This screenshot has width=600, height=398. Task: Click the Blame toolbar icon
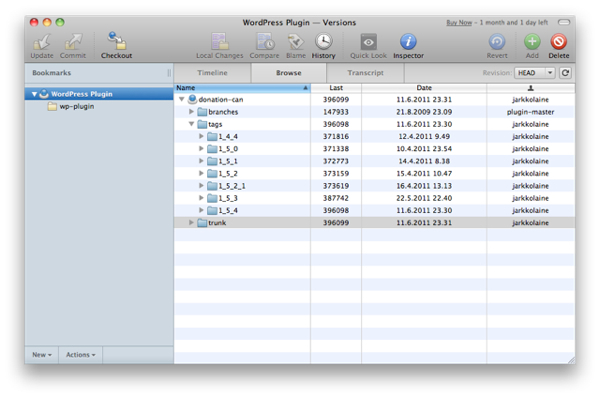tap(295, 42)
